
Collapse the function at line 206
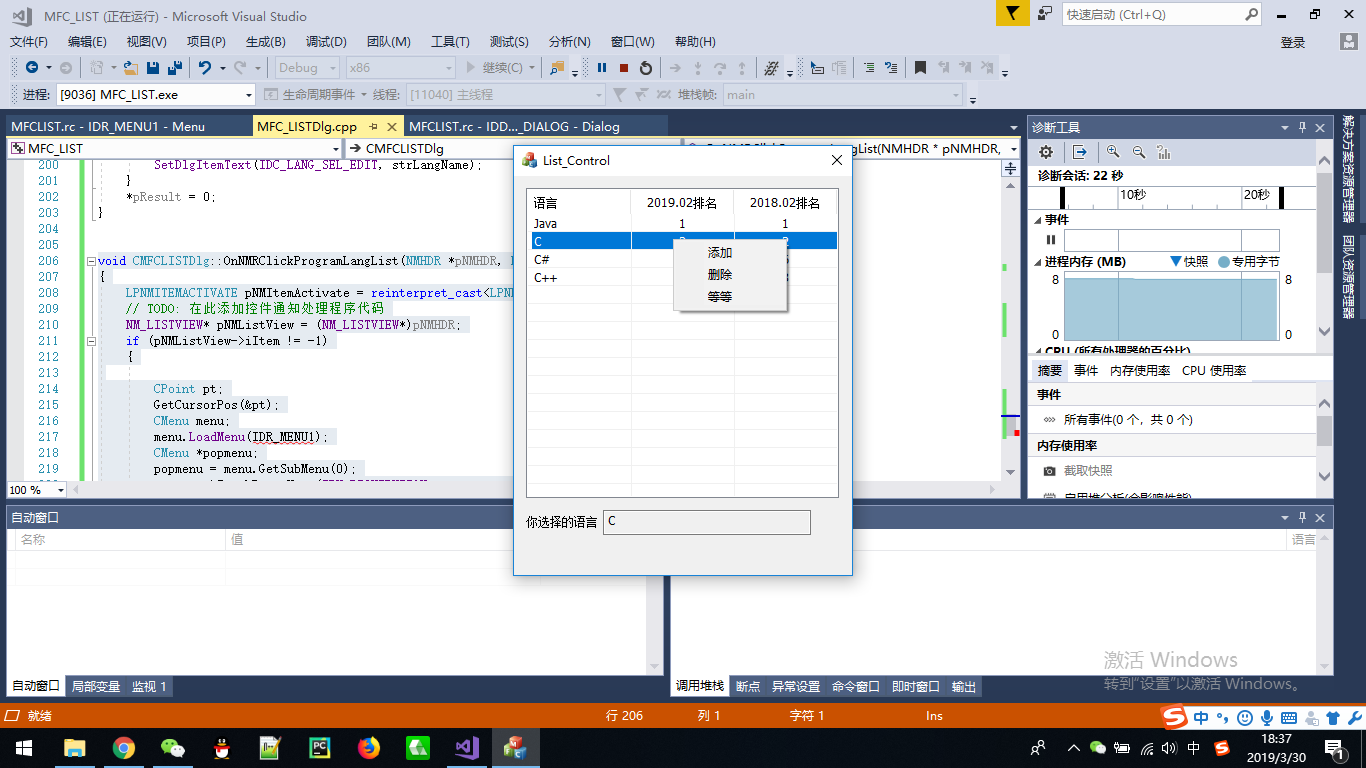coord(90,261)
